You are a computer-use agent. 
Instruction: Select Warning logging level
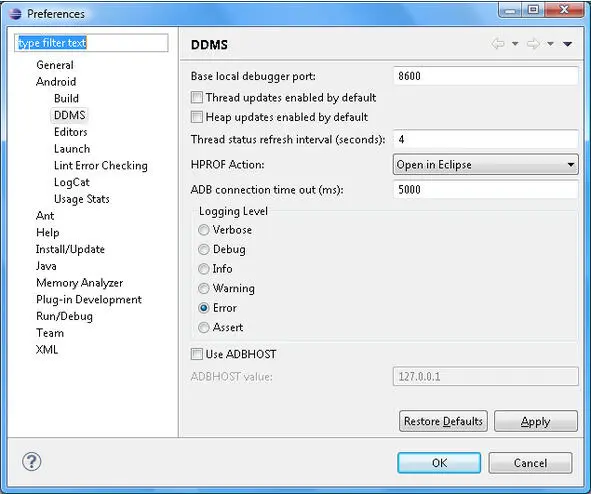[x=204, y=288]
